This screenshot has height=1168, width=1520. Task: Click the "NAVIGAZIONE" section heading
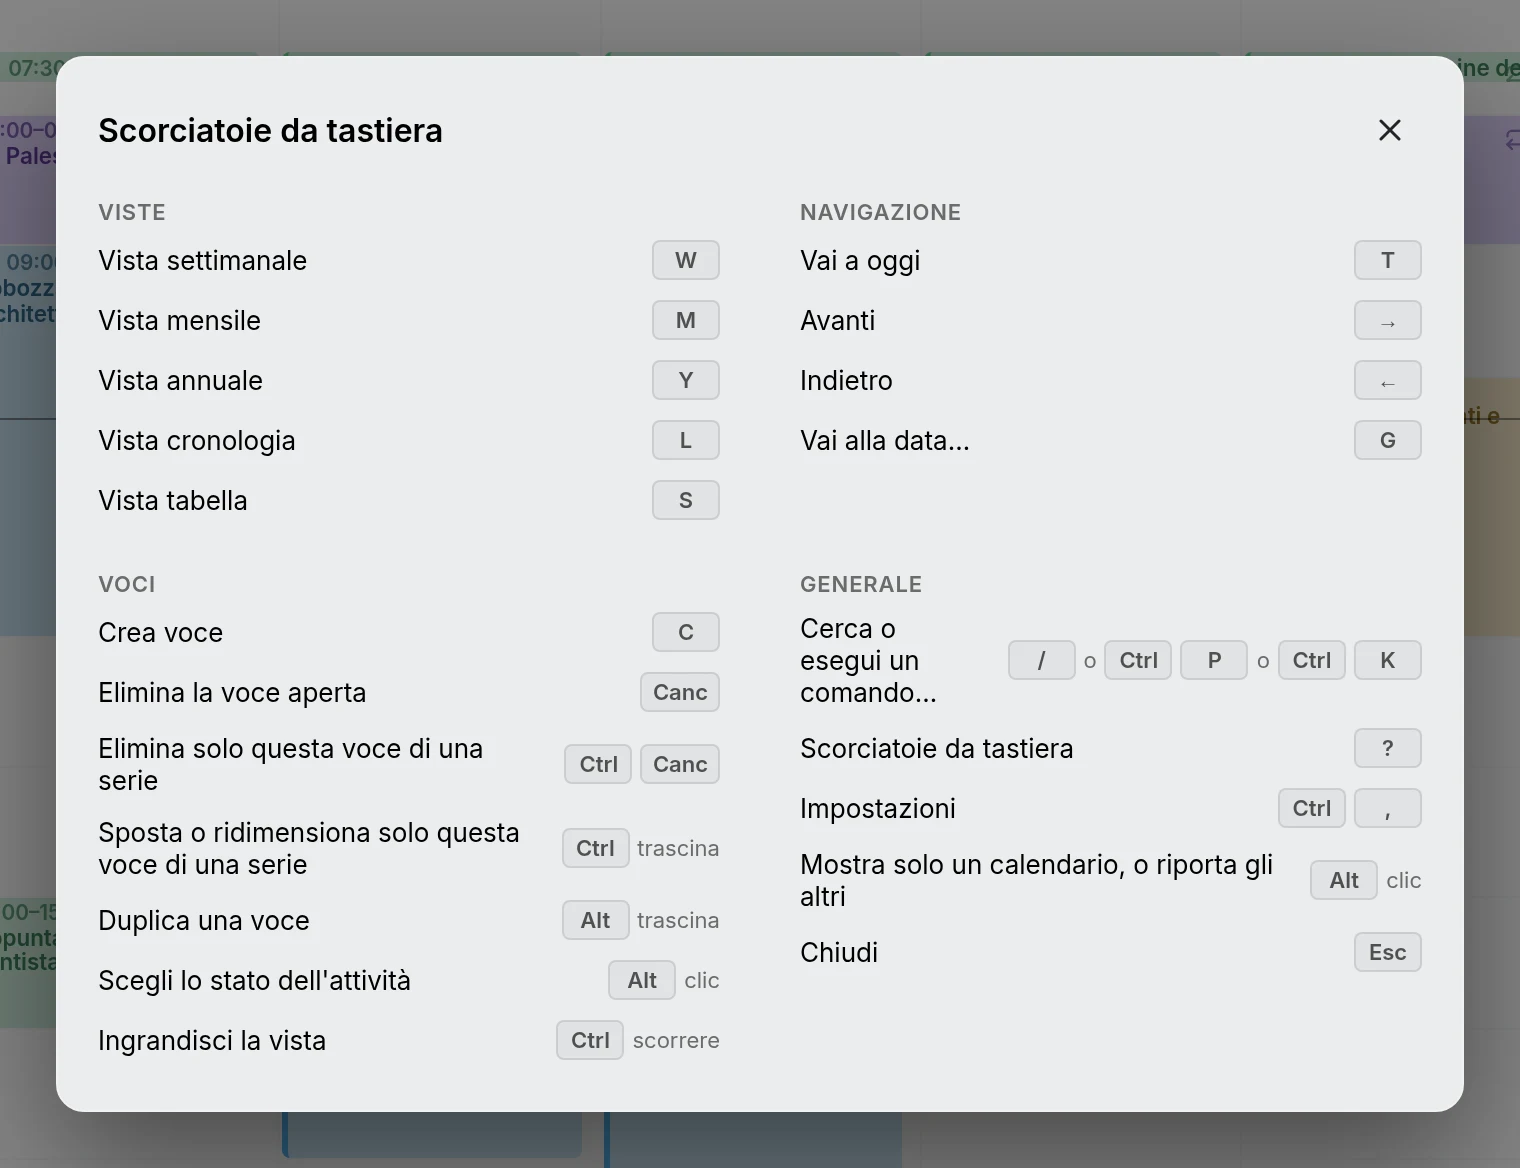[x=880, y=212]
